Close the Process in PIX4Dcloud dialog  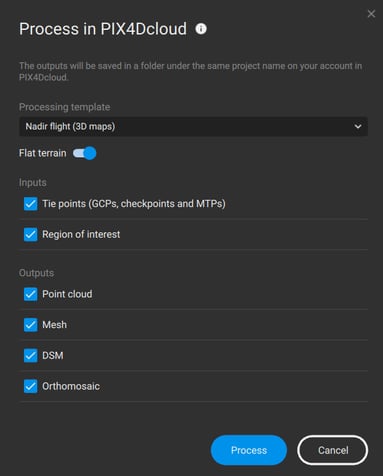point(371,14)
